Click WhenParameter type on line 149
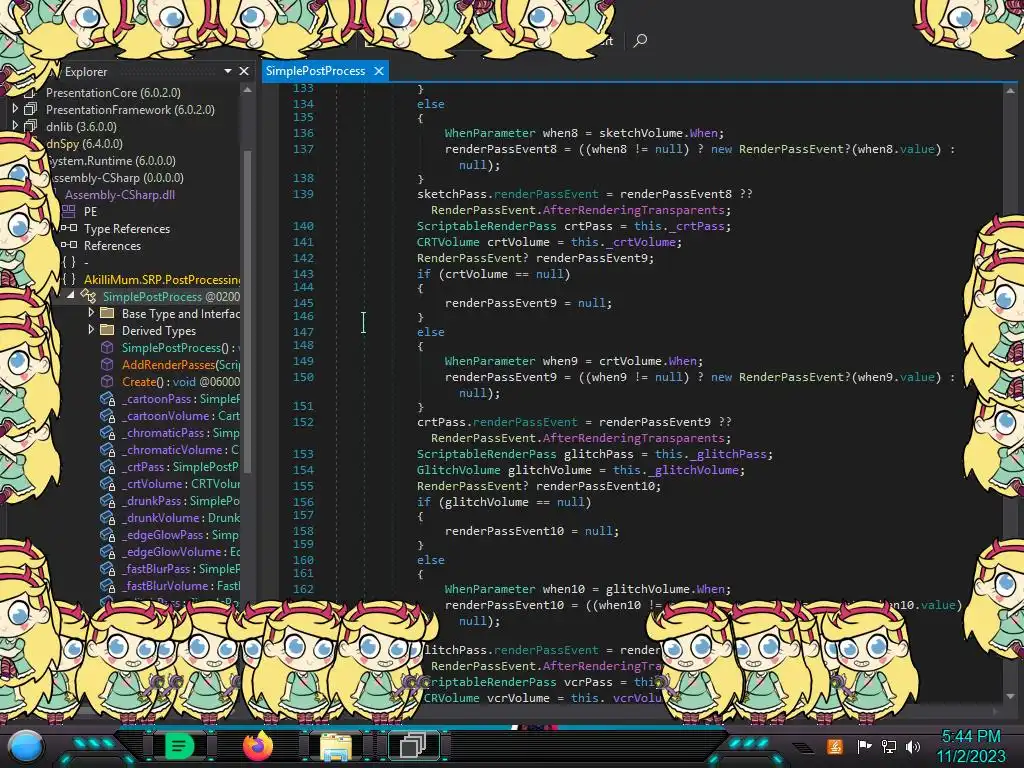Screen dimensions: 1024x768 490,360
